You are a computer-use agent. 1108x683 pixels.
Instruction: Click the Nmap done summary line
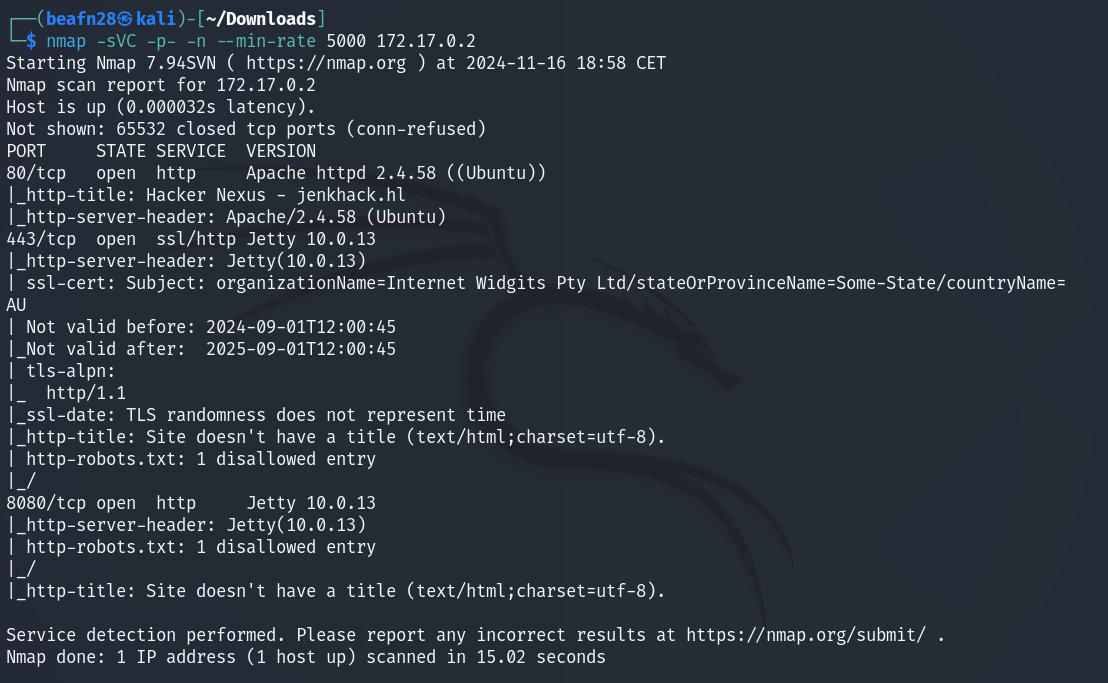pos(305,657)
